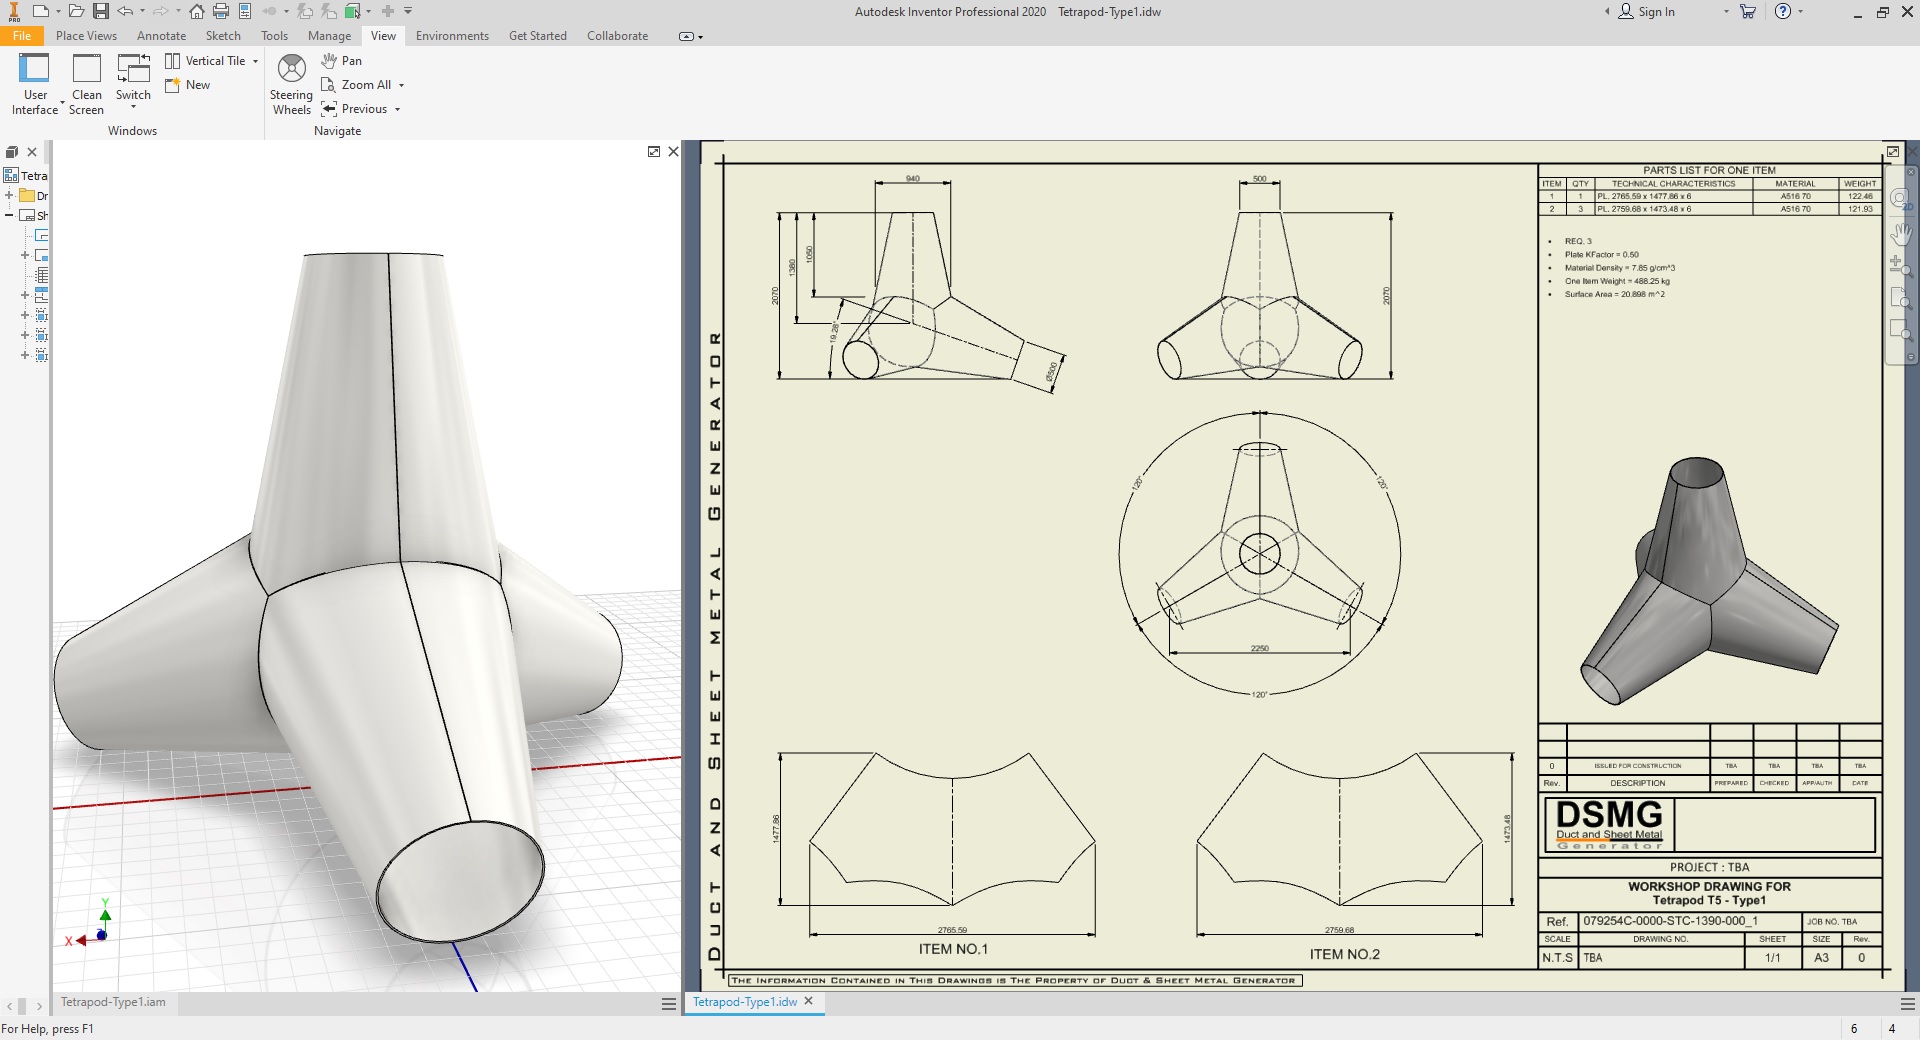Image resolution: width=1920 pixels, height=1040 pixels.
Task: Switch to the Tetrapod-Type1.iam document tab
Action: (113, 1002)
